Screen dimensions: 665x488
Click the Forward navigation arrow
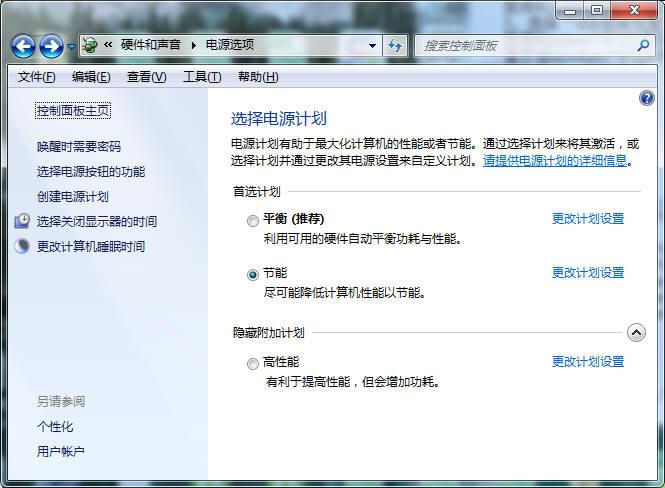(x=51, y=46)
